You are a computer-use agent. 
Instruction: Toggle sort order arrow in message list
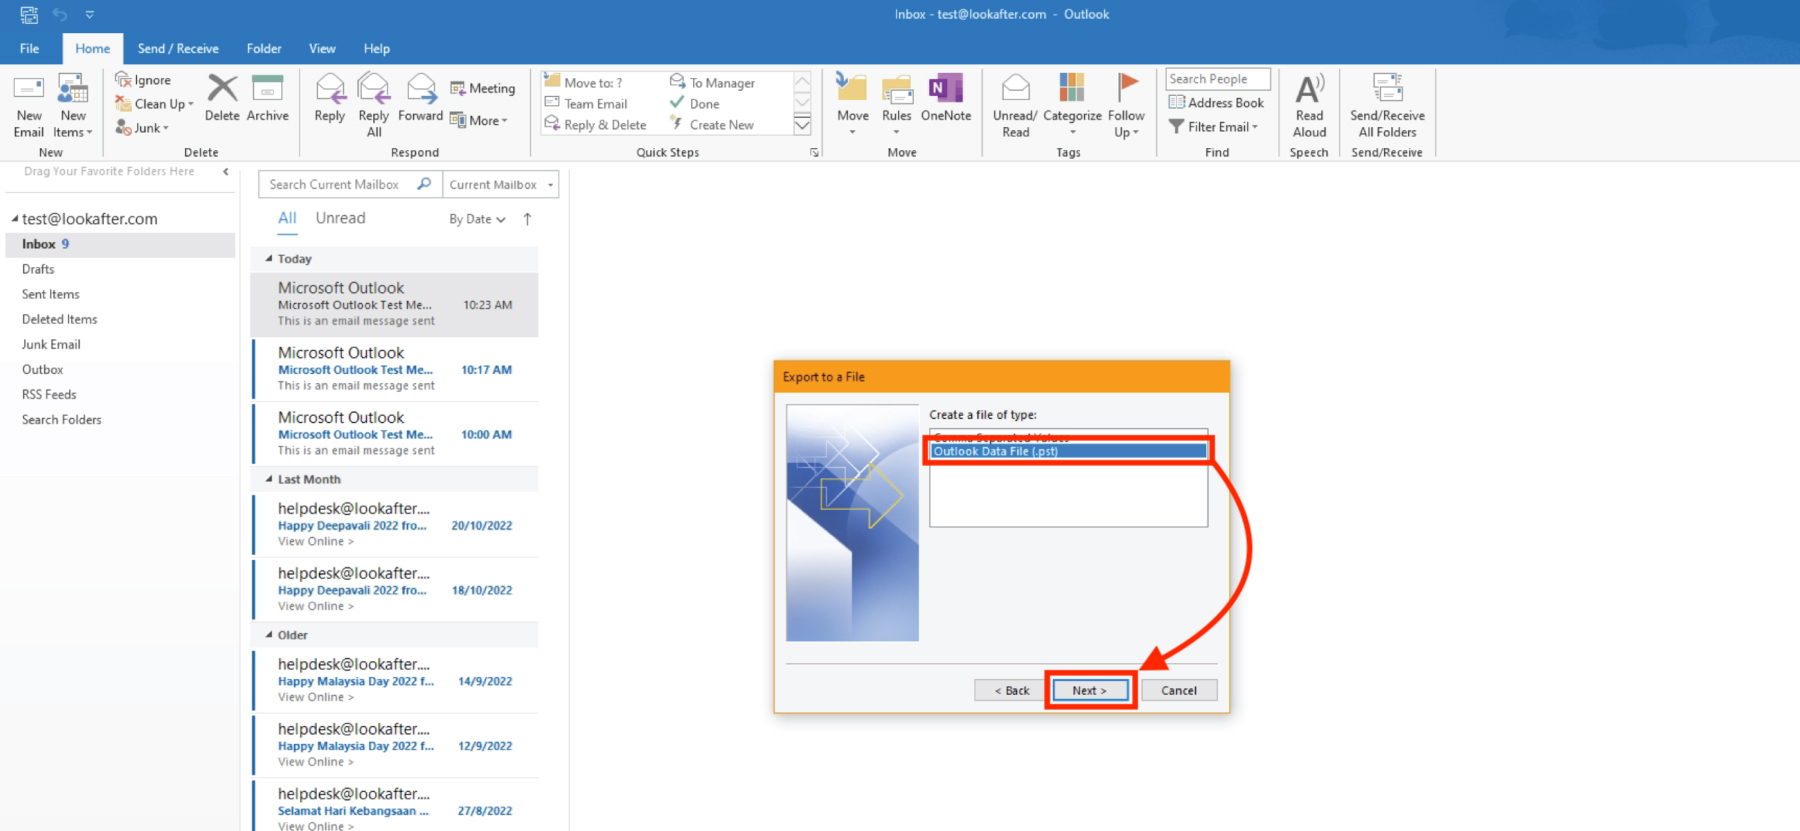528,219
